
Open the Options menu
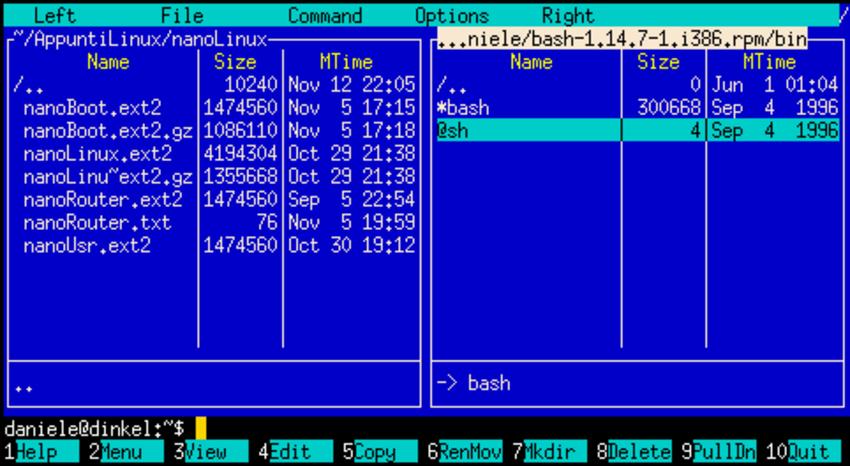(x=452, y=16)
